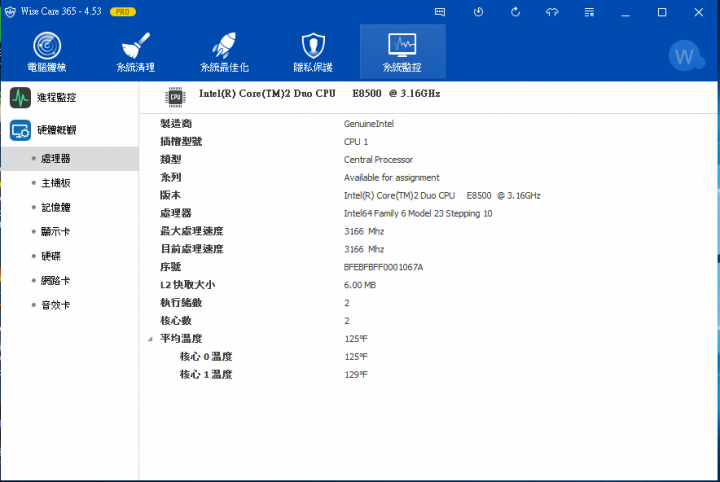720x482 pixels.
Task: Click the 最大處理速度 label
Action: coord(191,231)
